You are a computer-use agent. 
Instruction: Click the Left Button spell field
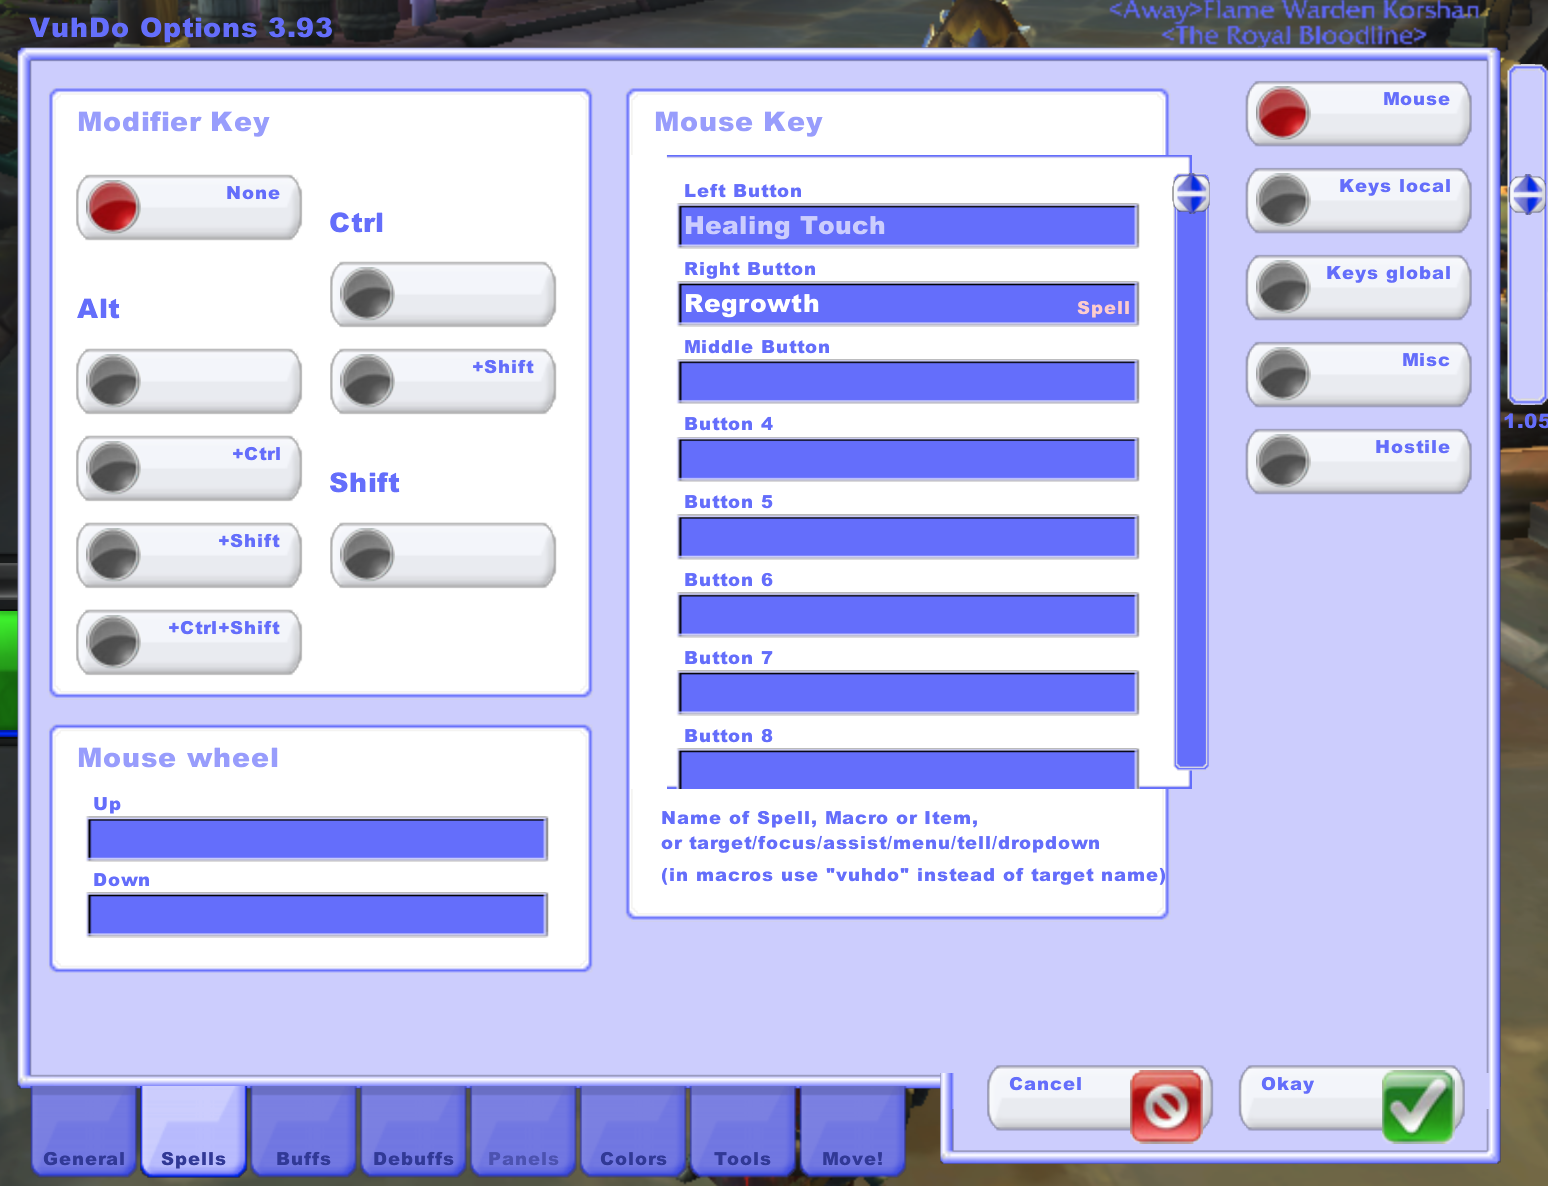tap(907, 226)
